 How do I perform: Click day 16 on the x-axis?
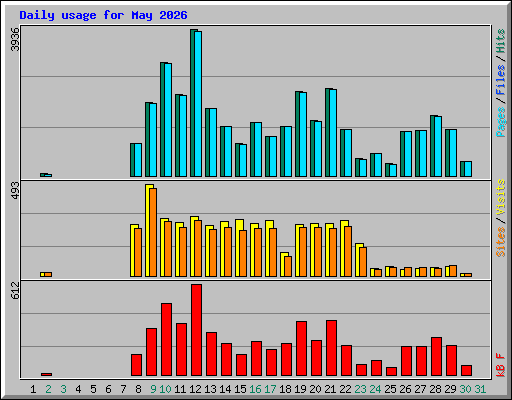pos(255,389)
